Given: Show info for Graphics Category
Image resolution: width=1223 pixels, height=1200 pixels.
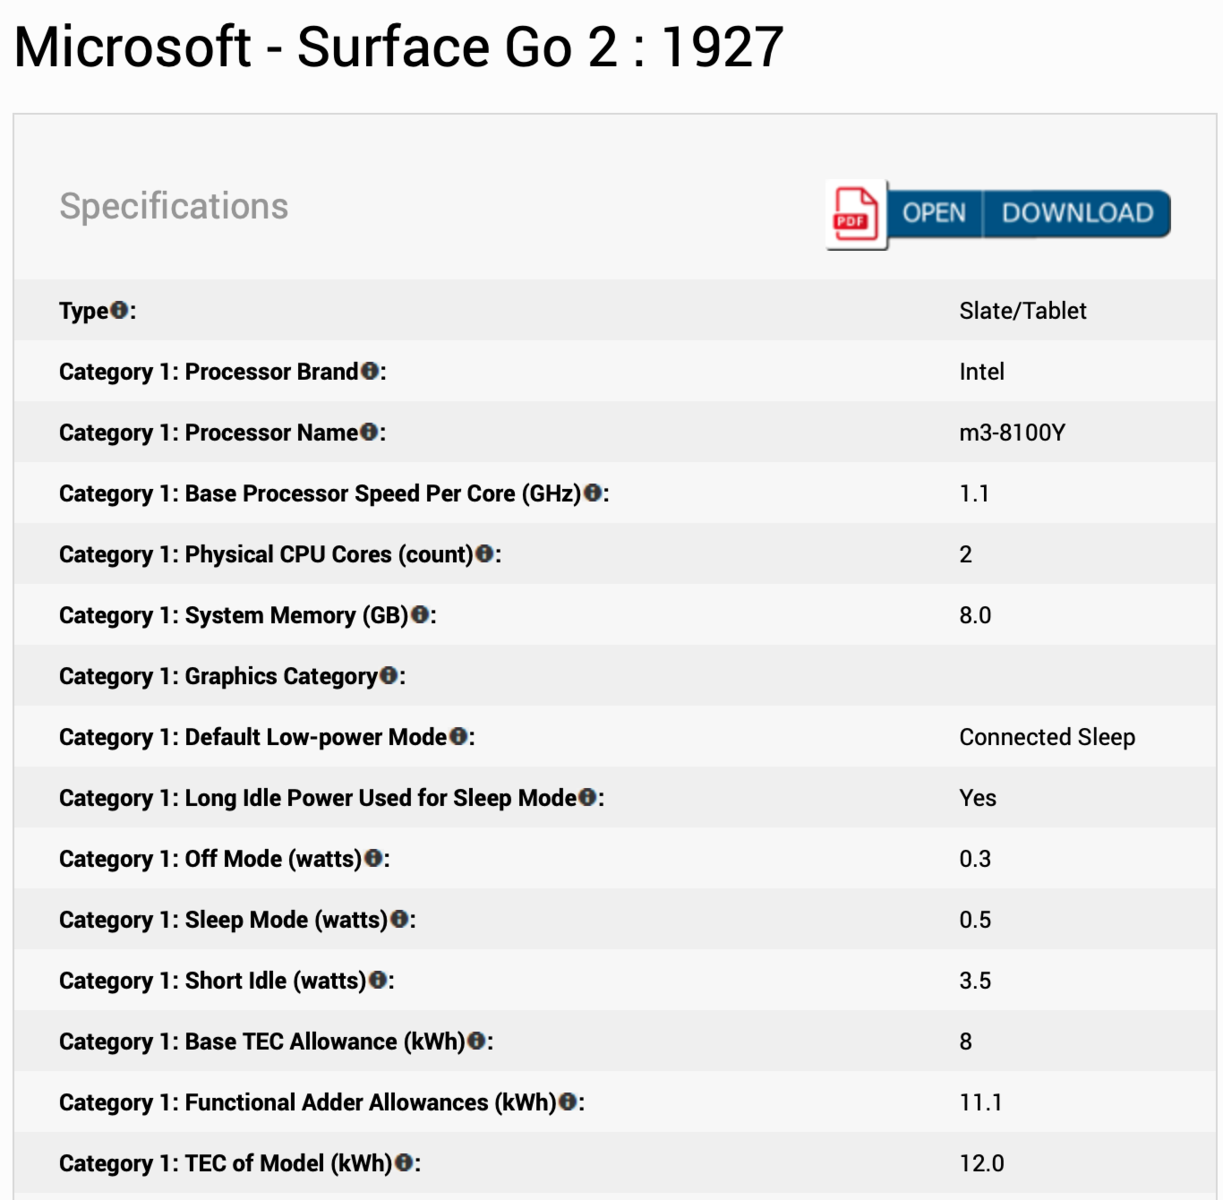Looking at the screenshot, I should point(389,676).
